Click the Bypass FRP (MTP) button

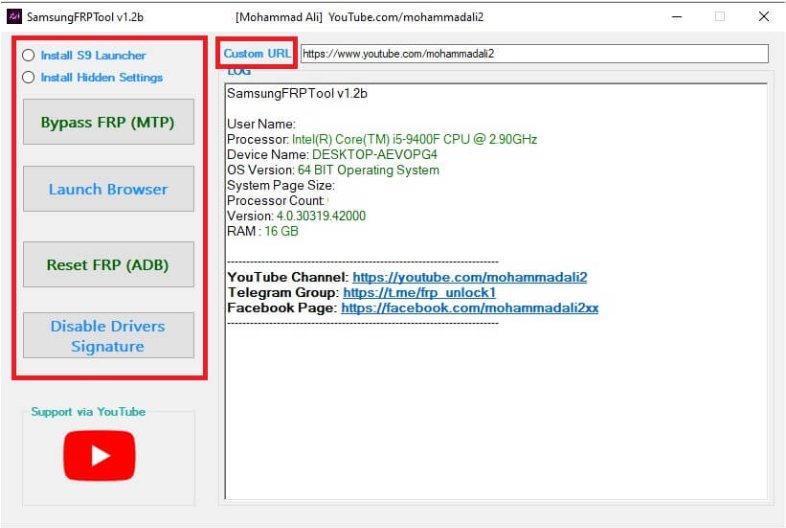(x=108, y=122)
